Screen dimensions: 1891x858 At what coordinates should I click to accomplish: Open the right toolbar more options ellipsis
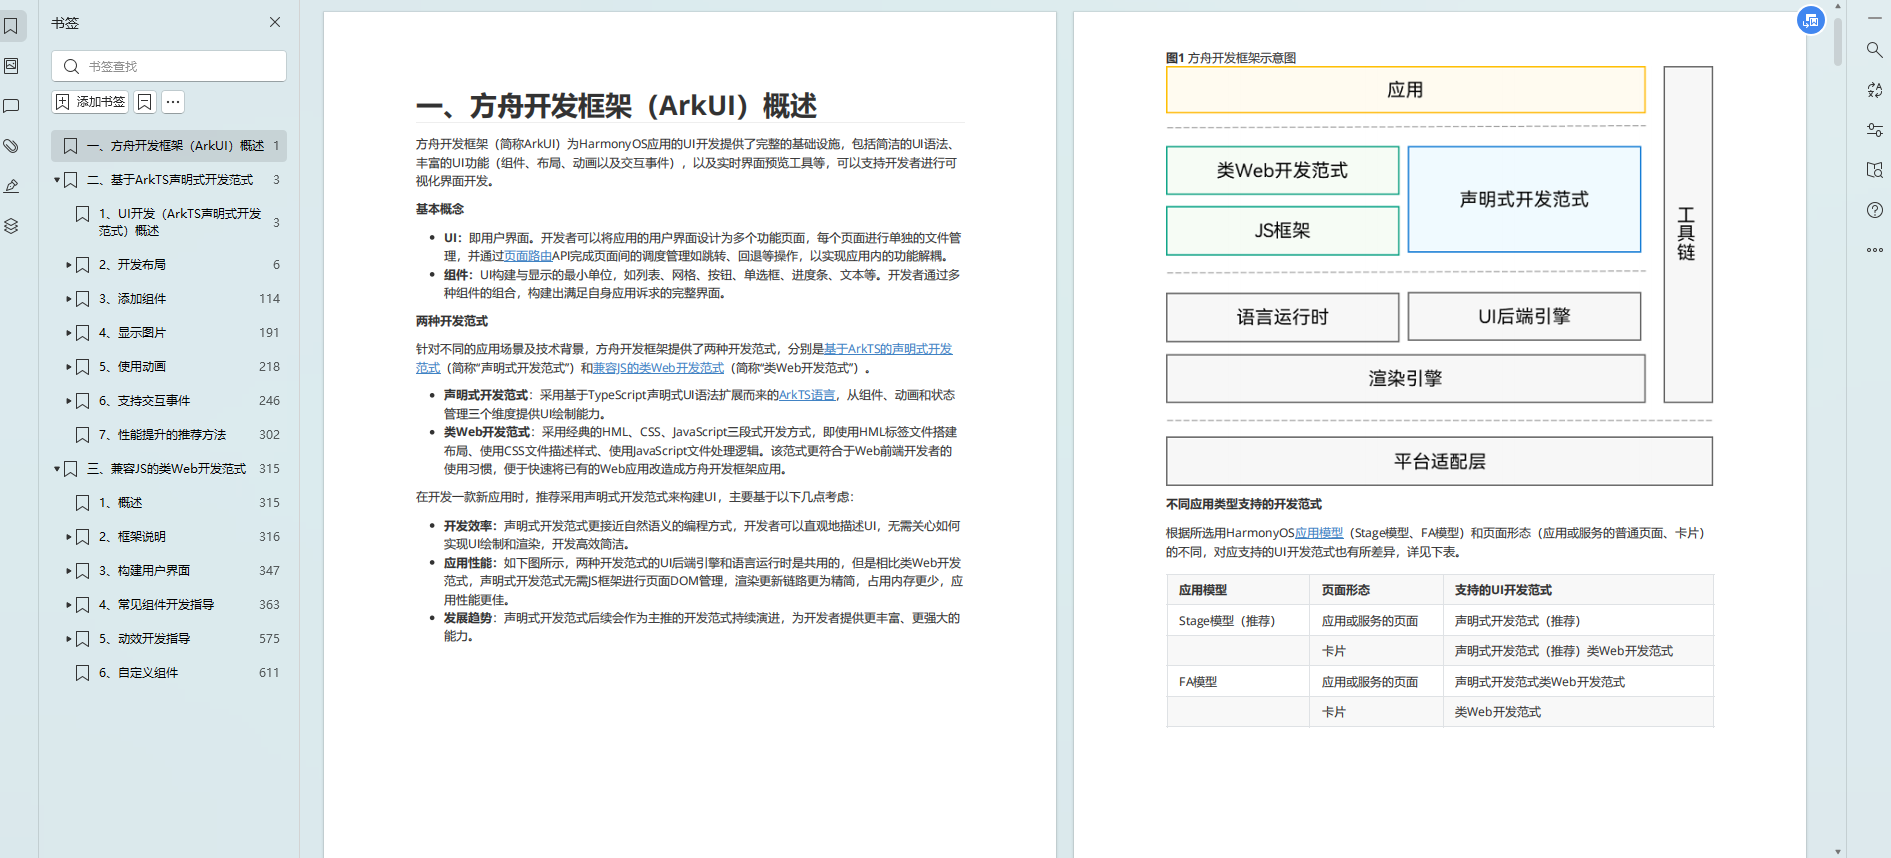click(x=1875, y=250)
